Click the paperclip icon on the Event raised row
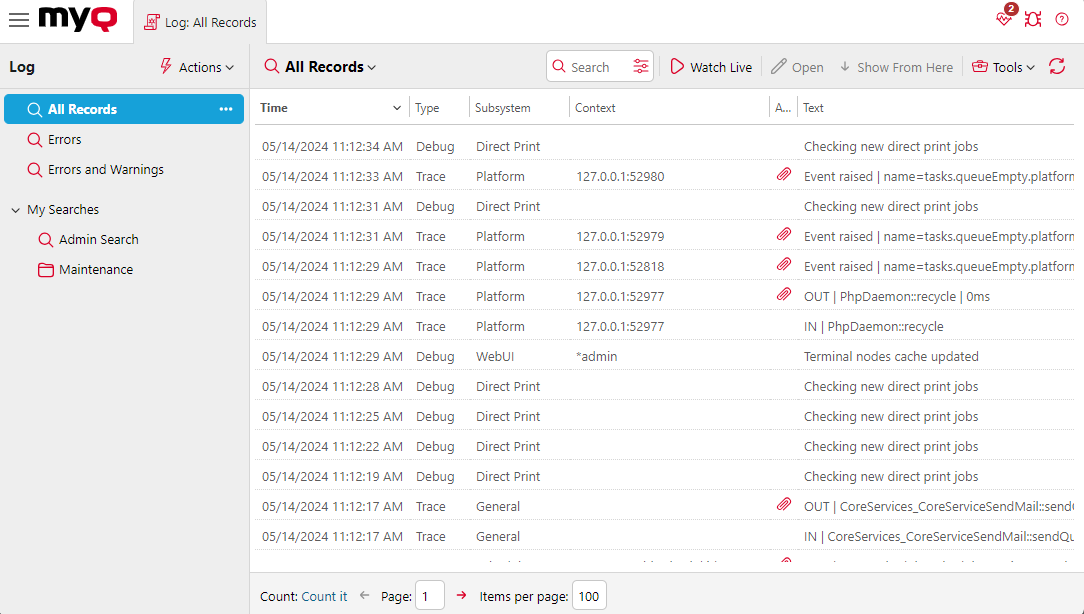Screen dimensions: 1084x614 click(x=784, y=174)
